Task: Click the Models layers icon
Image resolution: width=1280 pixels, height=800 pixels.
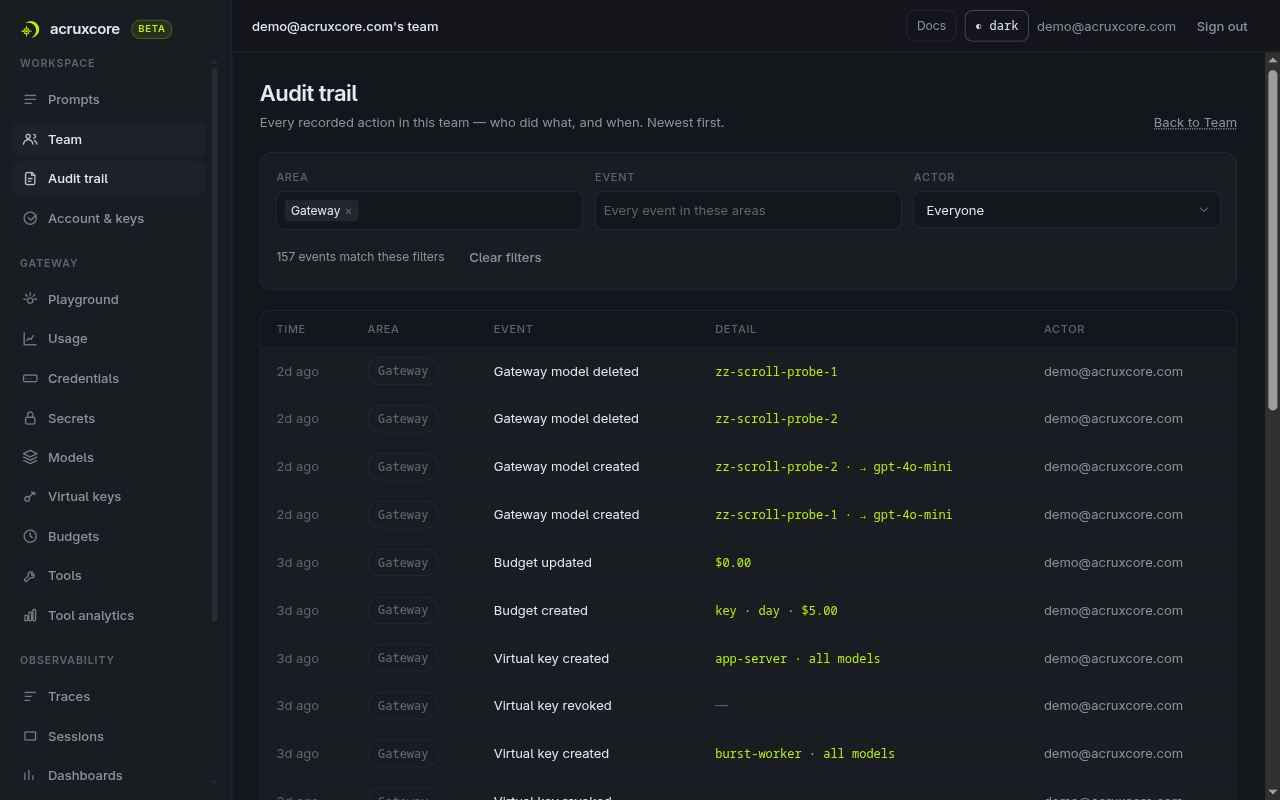Action: [x=30, y=458]
